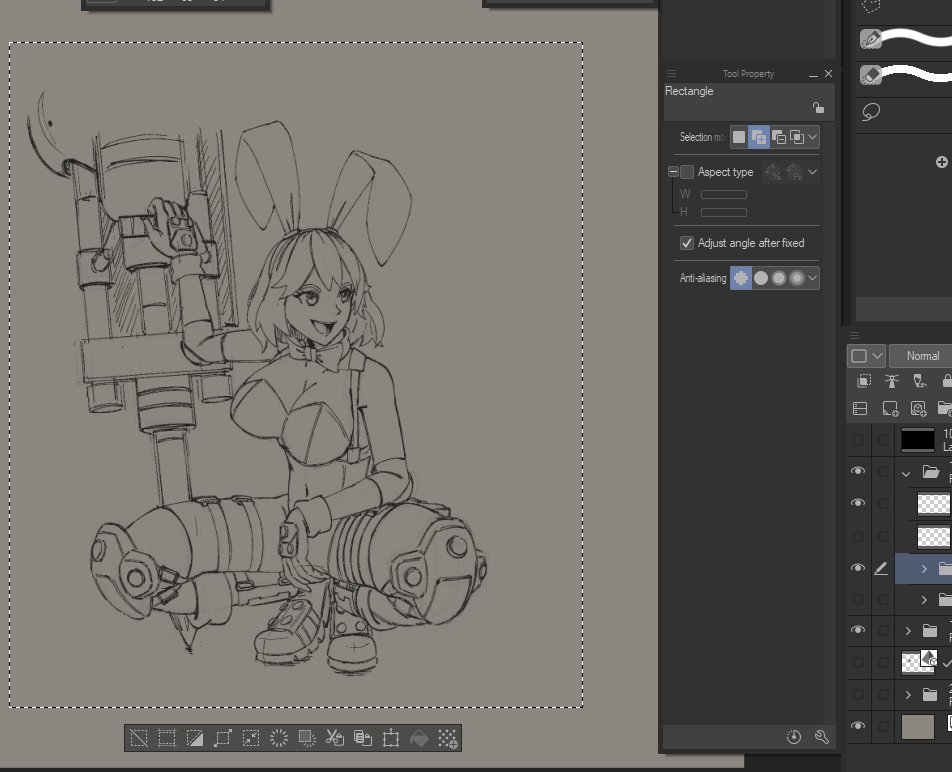Enable the Aspect type checkbox

point(687,172)
